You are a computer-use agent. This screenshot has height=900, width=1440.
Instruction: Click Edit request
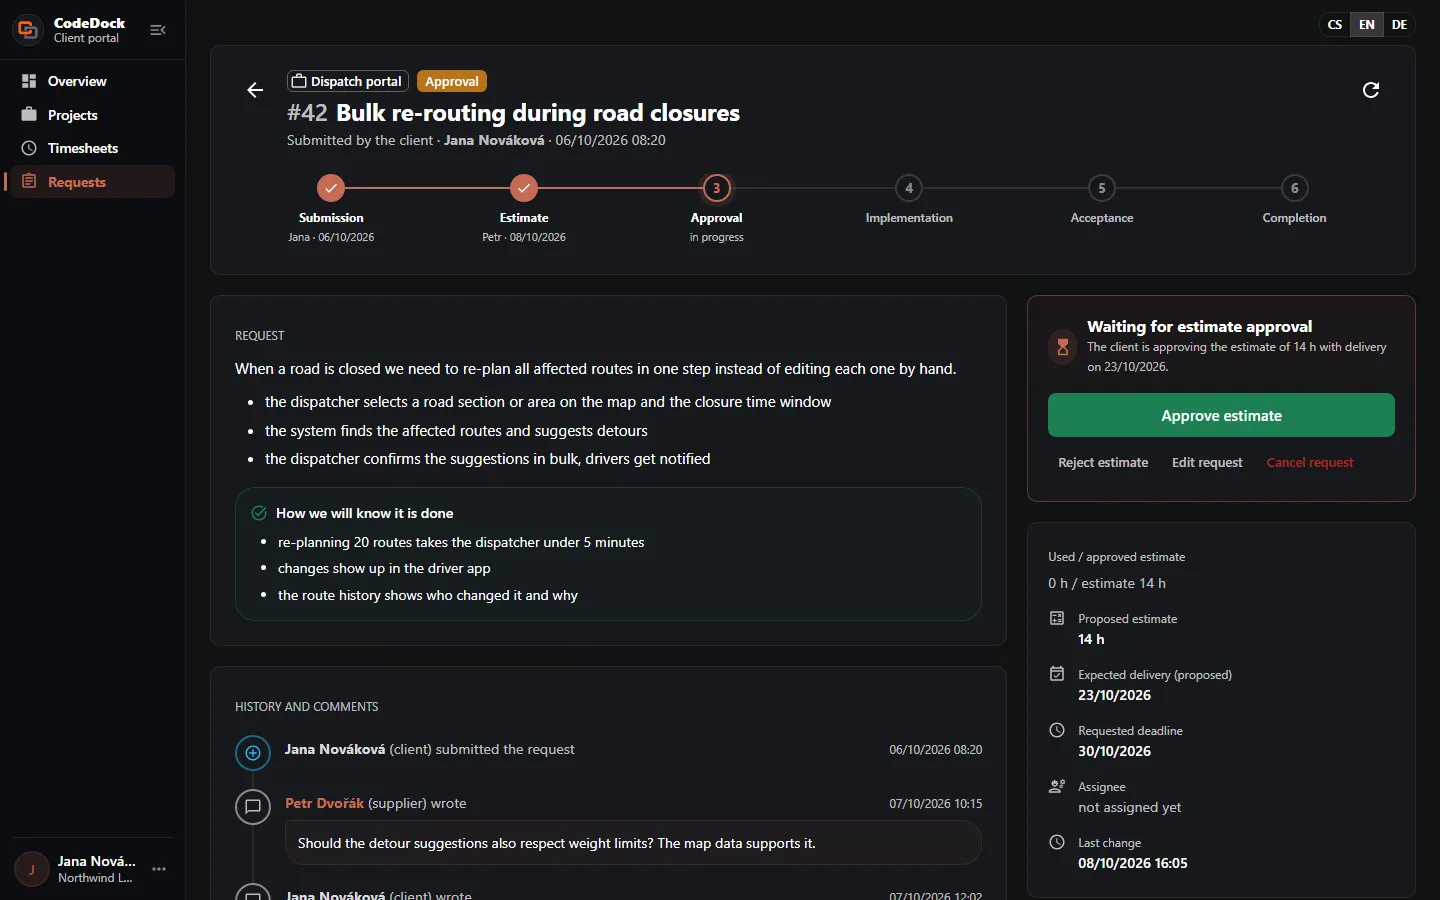[1207, 463]
